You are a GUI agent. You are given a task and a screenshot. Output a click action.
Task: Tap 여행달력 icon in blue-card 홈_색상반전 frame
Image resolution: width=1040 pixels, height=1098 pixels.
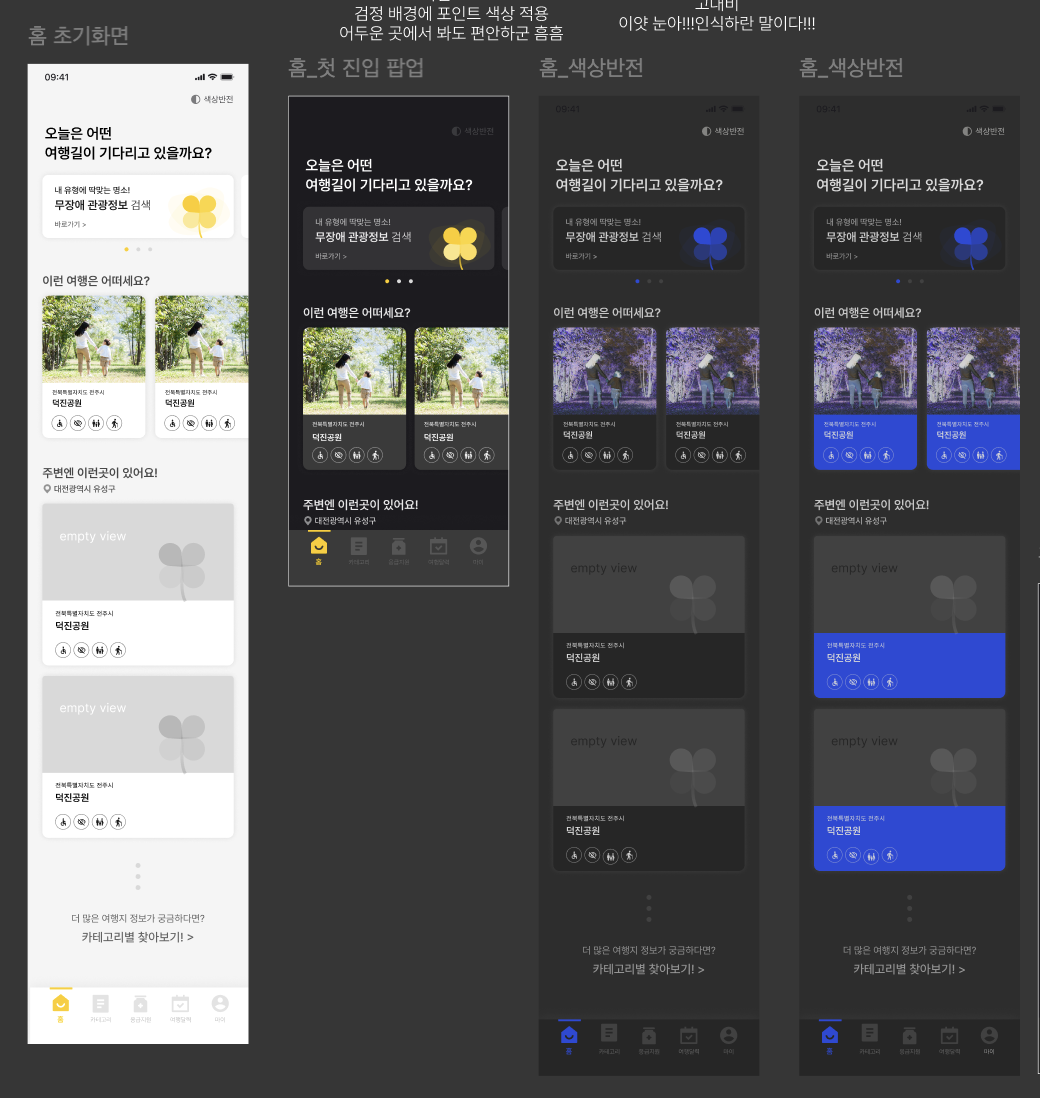coord(949,1034)
